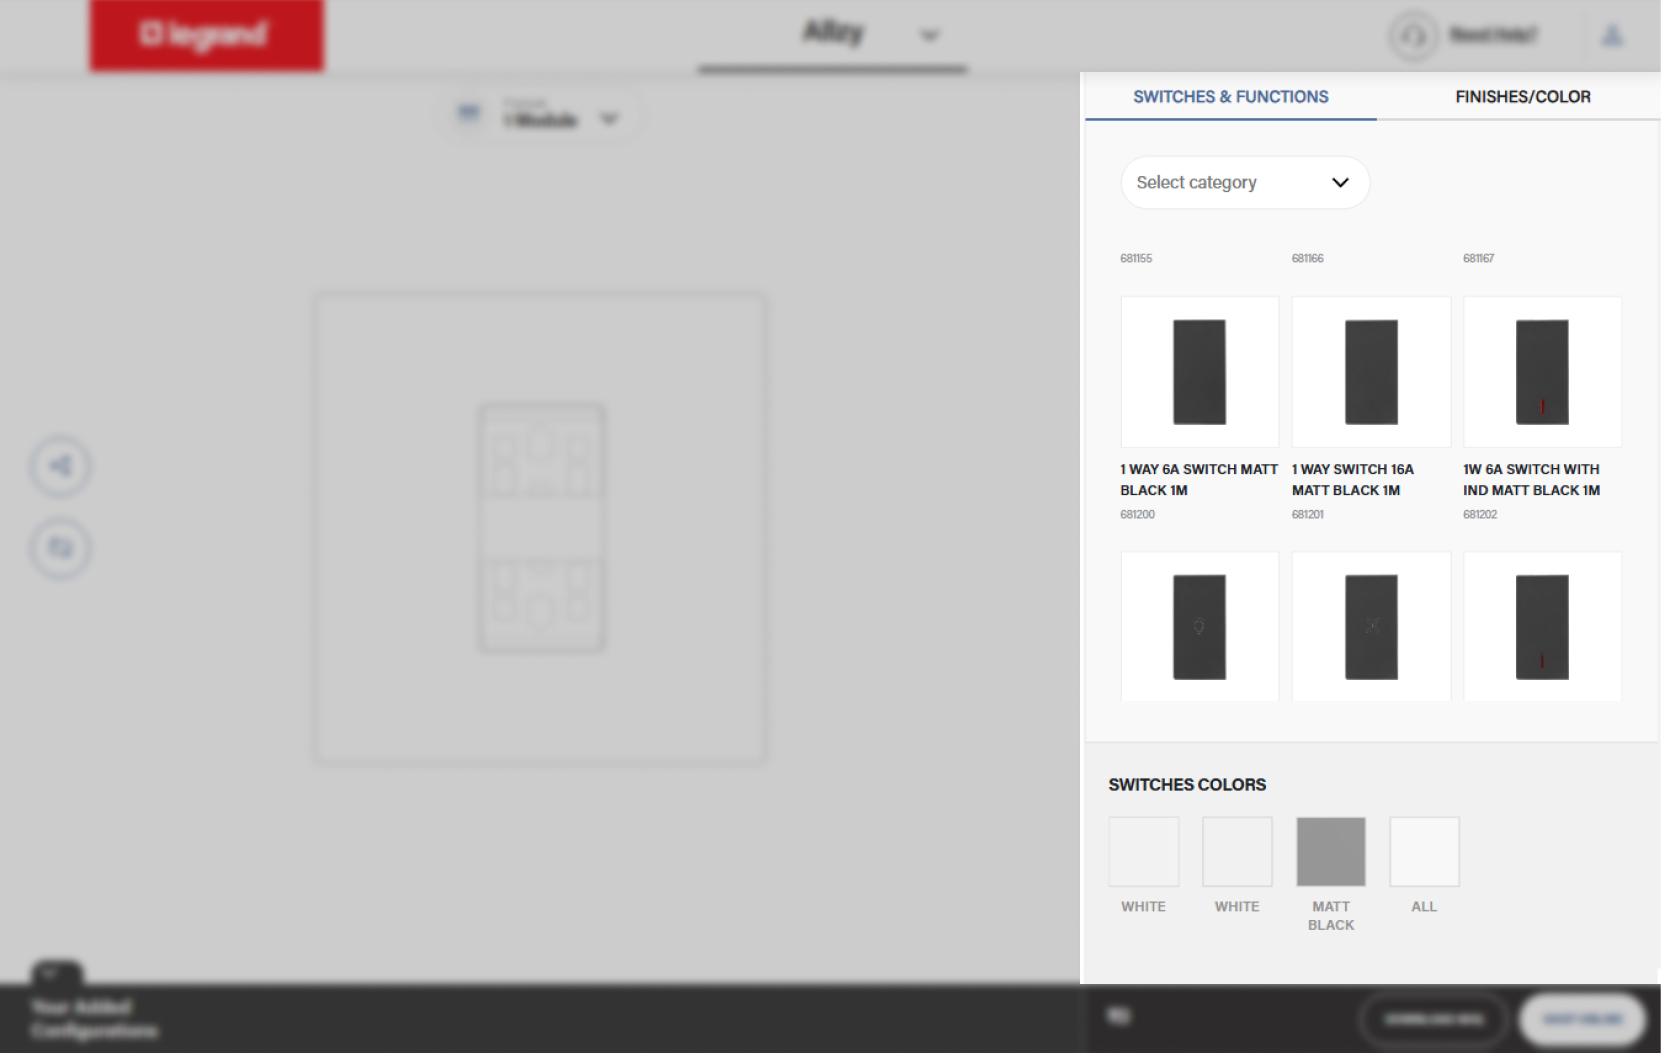Select the switch with the bulb symbol
The image size is (1661, 1053).
click(1199, 627)
